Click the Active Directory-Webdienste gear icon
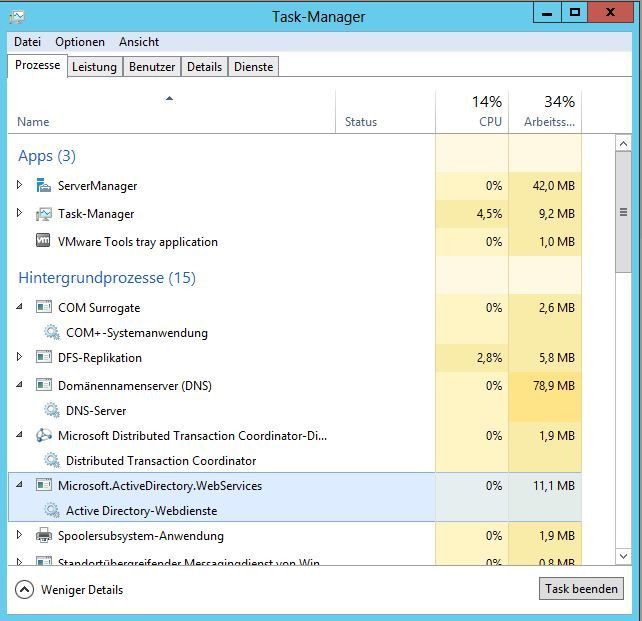Screen dimensions: 642x621 52,510
